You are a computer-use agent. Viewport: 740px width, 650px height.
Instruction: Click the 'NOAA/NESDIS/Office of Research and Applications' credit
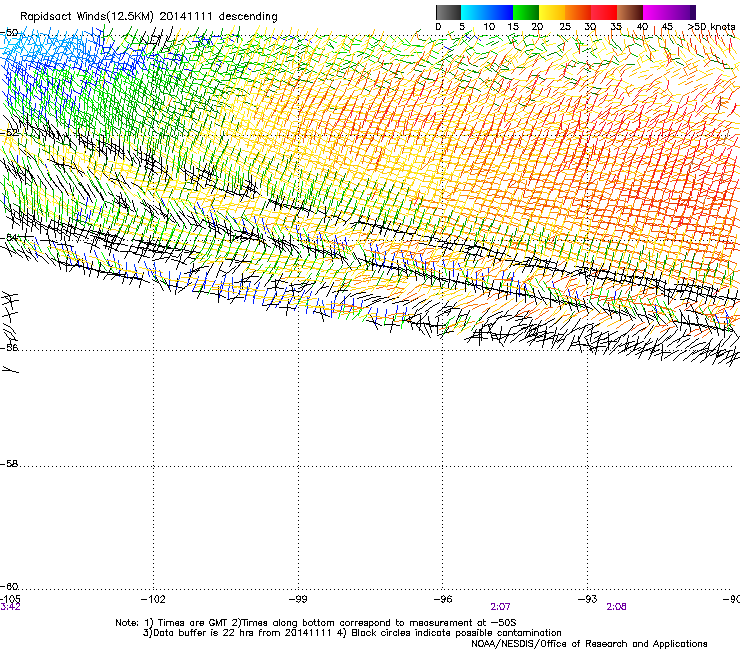(589, 644)
